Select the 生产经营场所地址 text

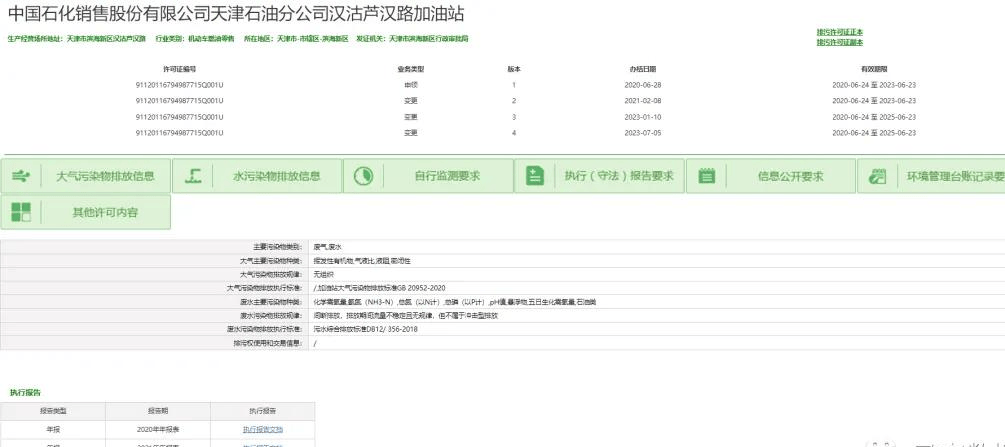[76, 38]
